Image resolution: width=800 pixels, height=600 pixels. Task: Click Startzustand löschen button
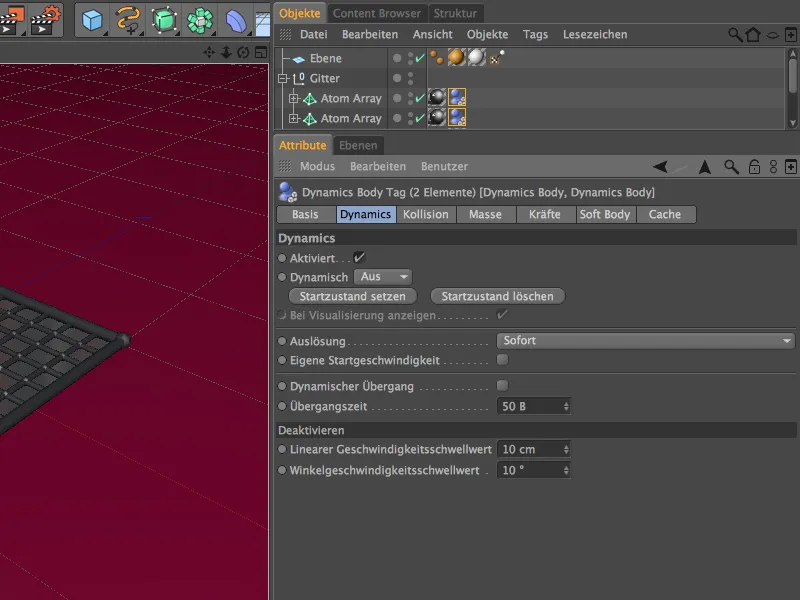coord(497,296)
